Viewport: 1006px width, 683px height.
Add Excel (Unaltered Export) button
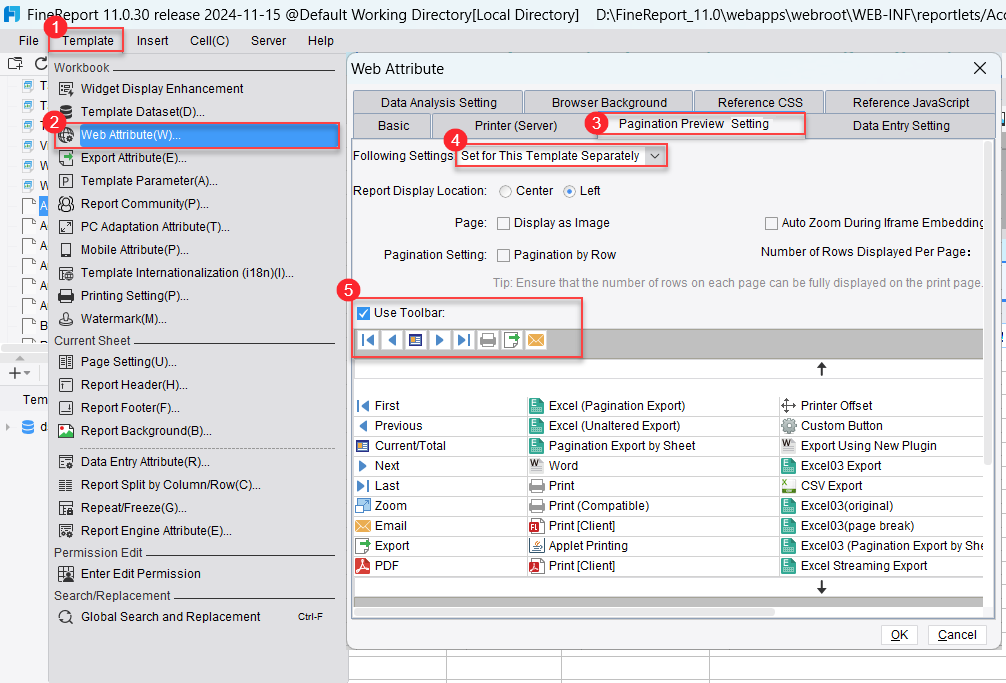[604, 426]
